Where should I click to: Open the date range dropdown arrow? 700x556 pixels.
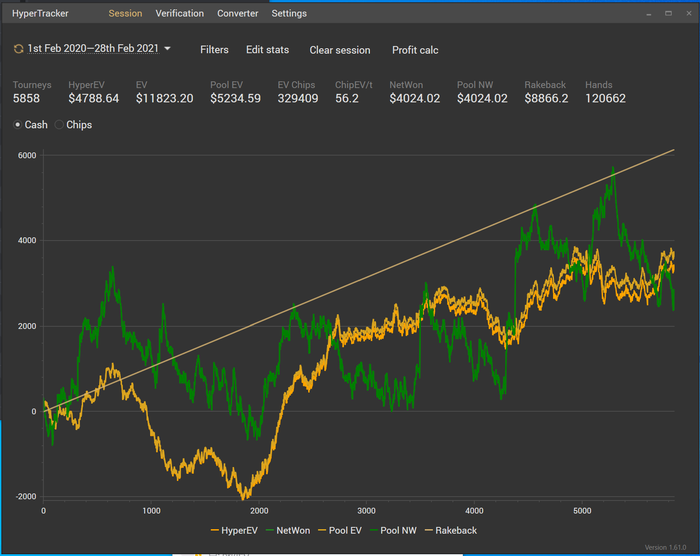pyautogui.click(x=167, y=48)
